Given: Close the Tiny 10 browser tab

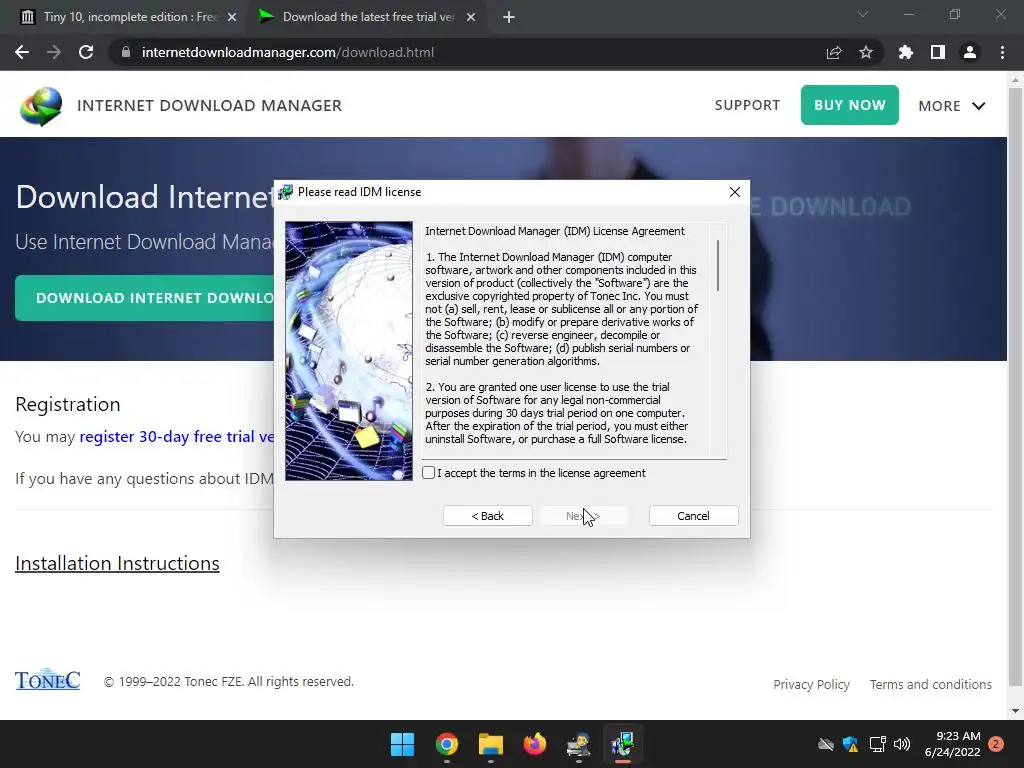Looking at the screenshot, I should tap(232, 18).
